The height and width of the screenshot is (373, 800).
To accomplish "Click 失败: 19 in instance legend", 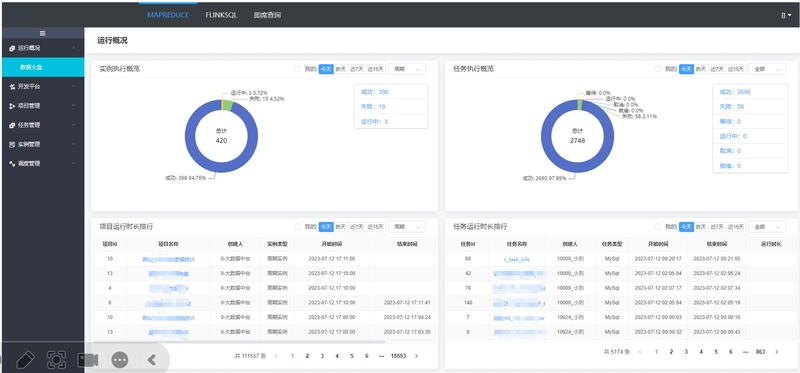I will pyautogui.click(x=373, y=107).
